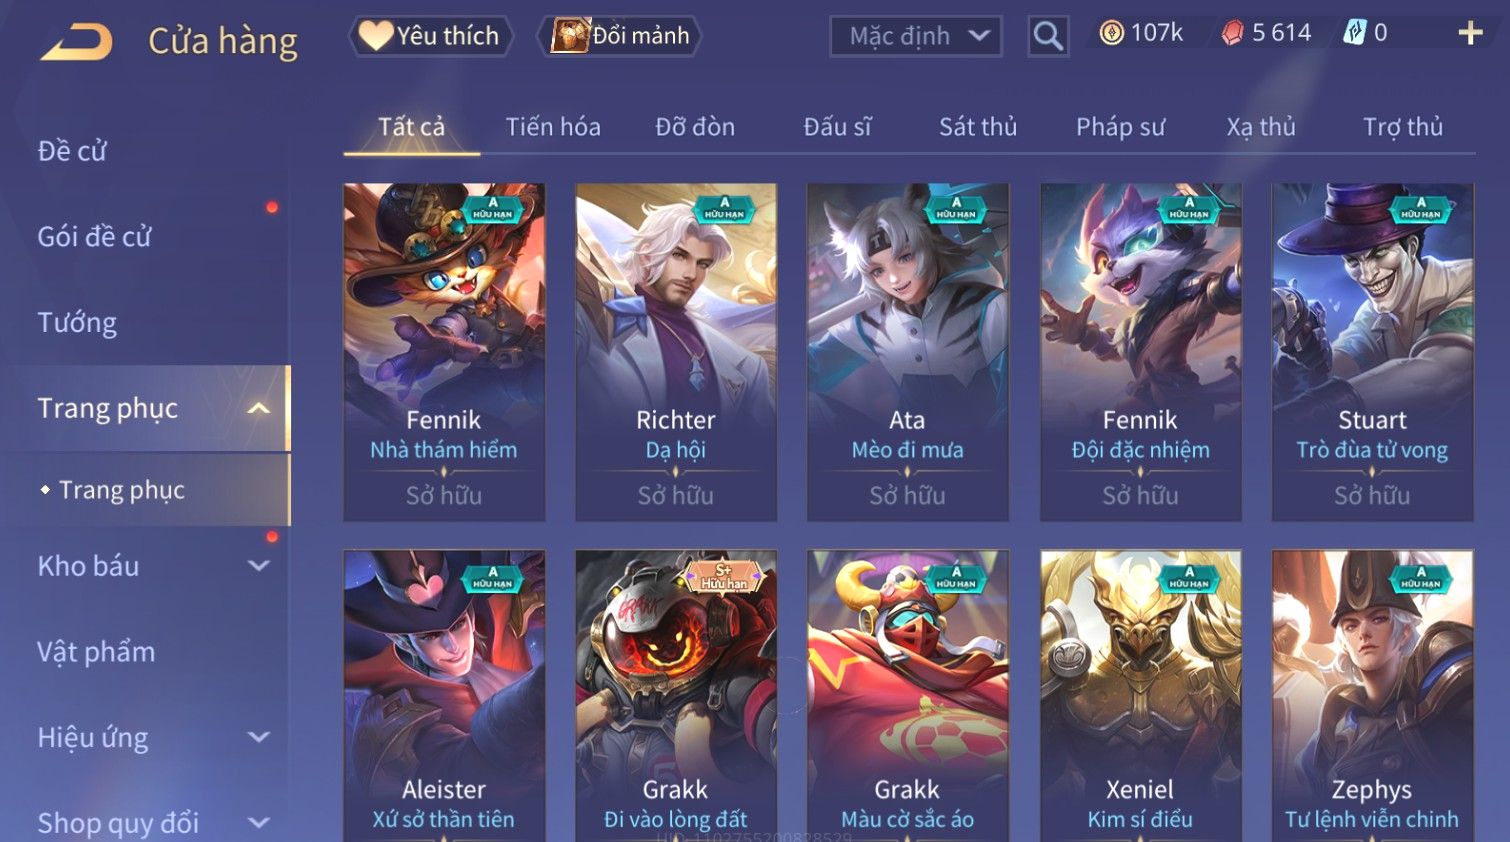Viewport: 1510px width, 842px height.
Task: Open Tướng in the sidebar
Action: click(x=77, y=322)
